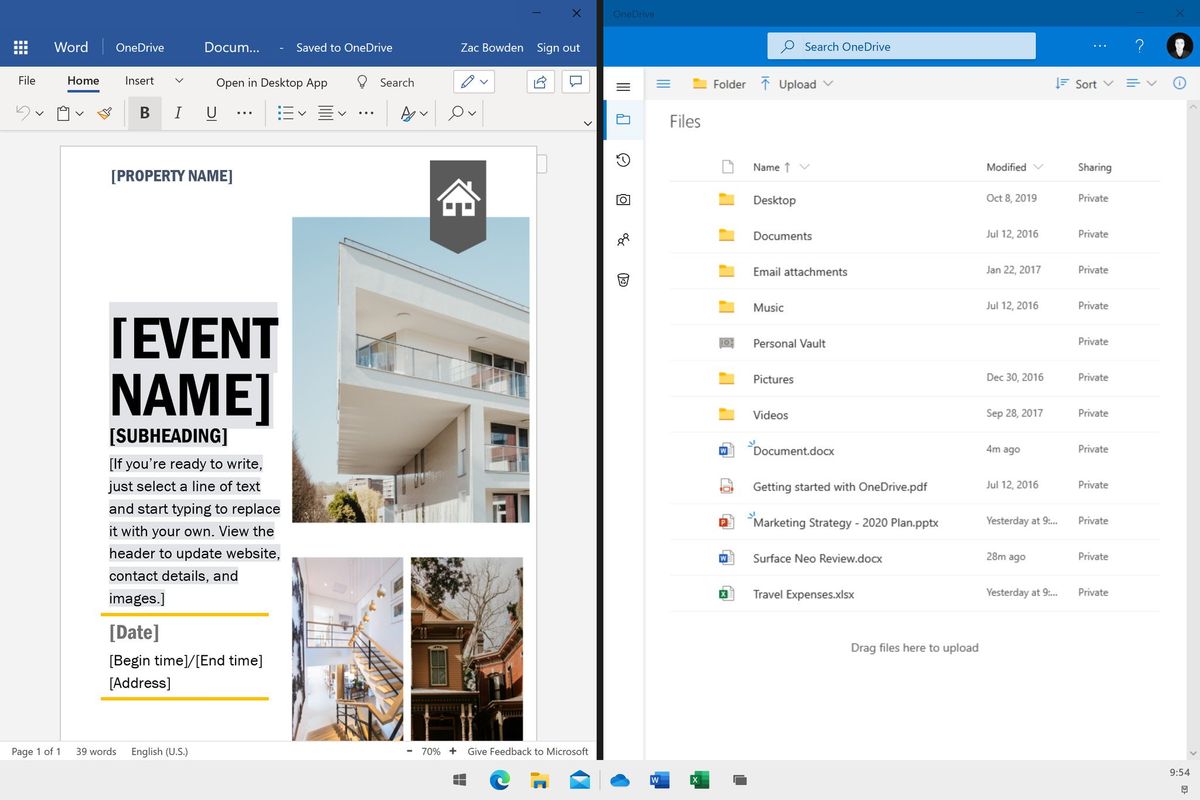Open the Modified column header dropdown

click(x=1014, y=167)
